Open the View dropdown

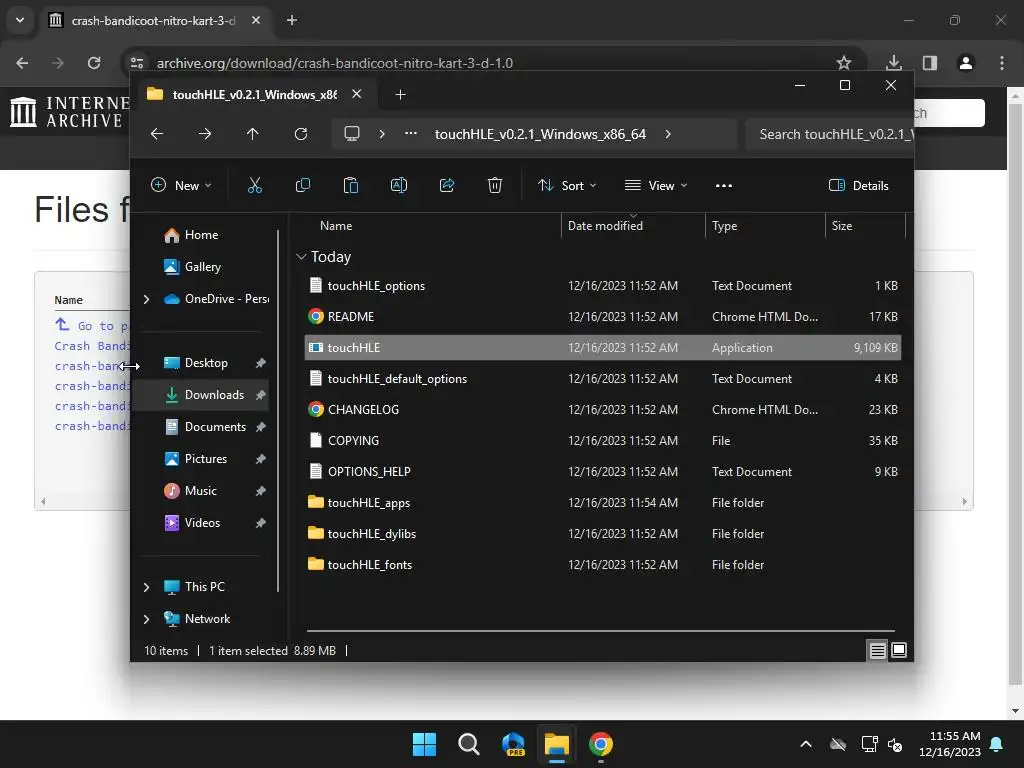(656, 185)
